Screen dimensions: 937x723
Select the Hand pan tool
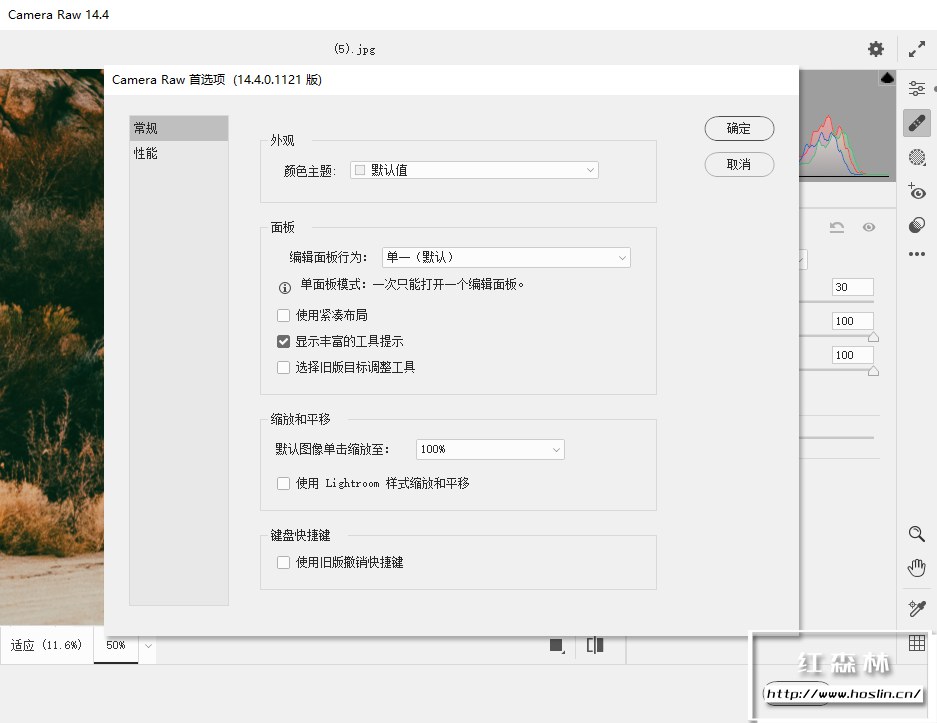917,568
